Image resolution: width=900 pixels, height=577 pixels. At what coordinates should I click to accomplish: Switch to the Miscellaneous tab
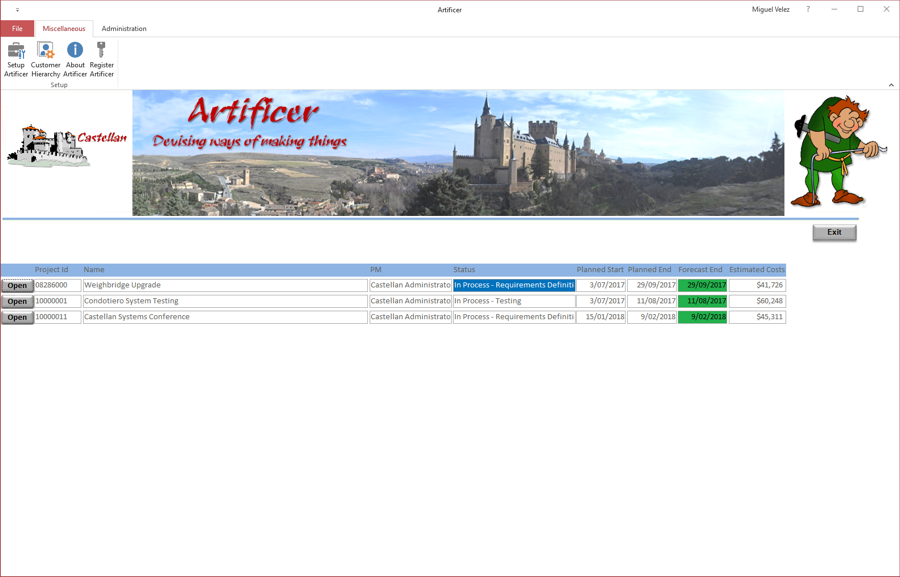pyautogui.click(x=64, y=28)
